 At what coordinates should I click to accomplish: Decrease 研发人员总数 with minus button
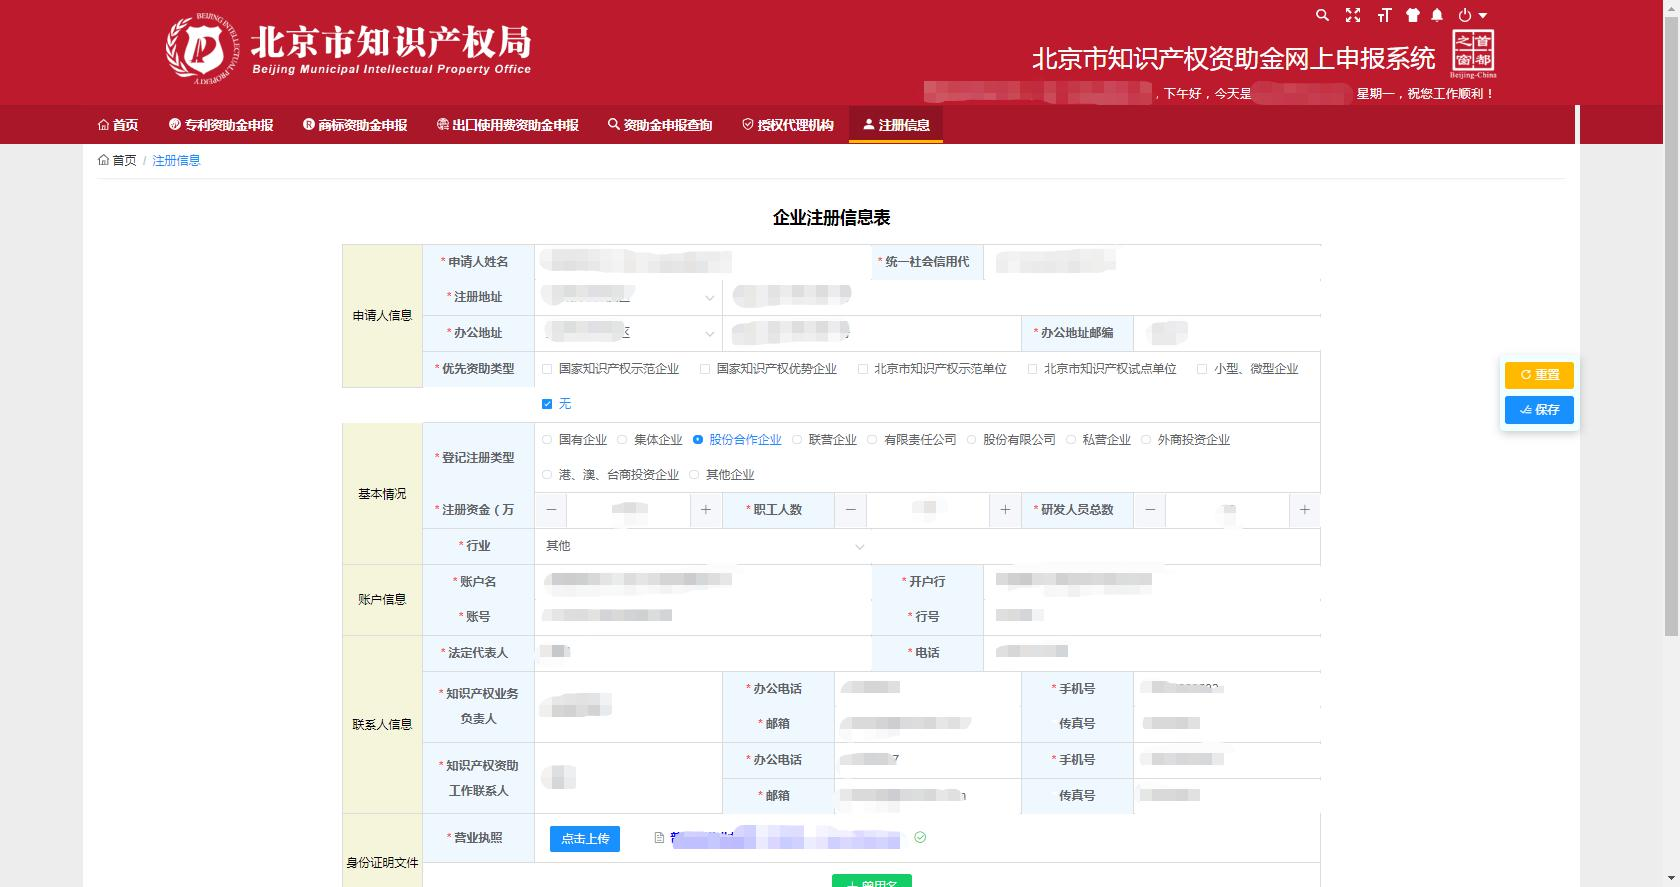(1150, 510)
